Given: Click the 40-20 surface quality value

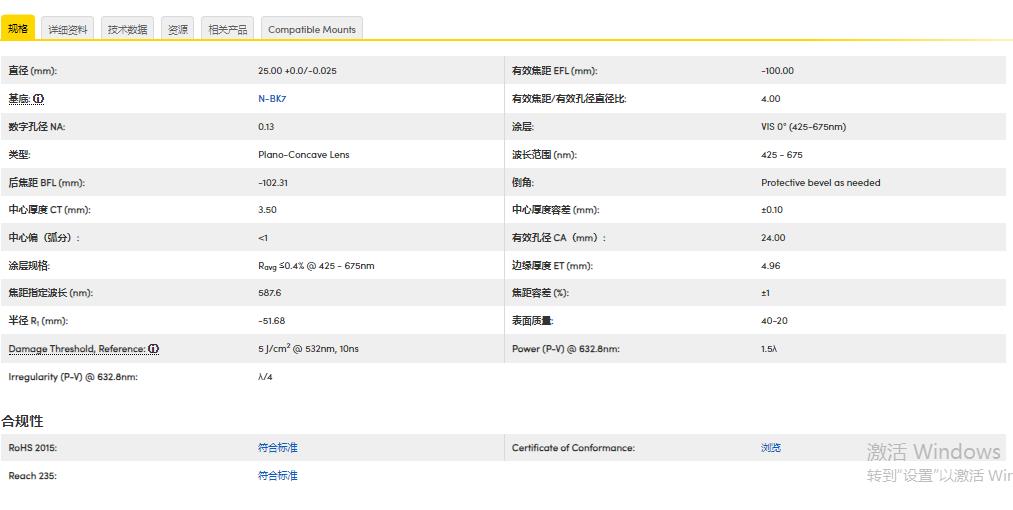Looking at the screenshot, I should pos(774,321).
